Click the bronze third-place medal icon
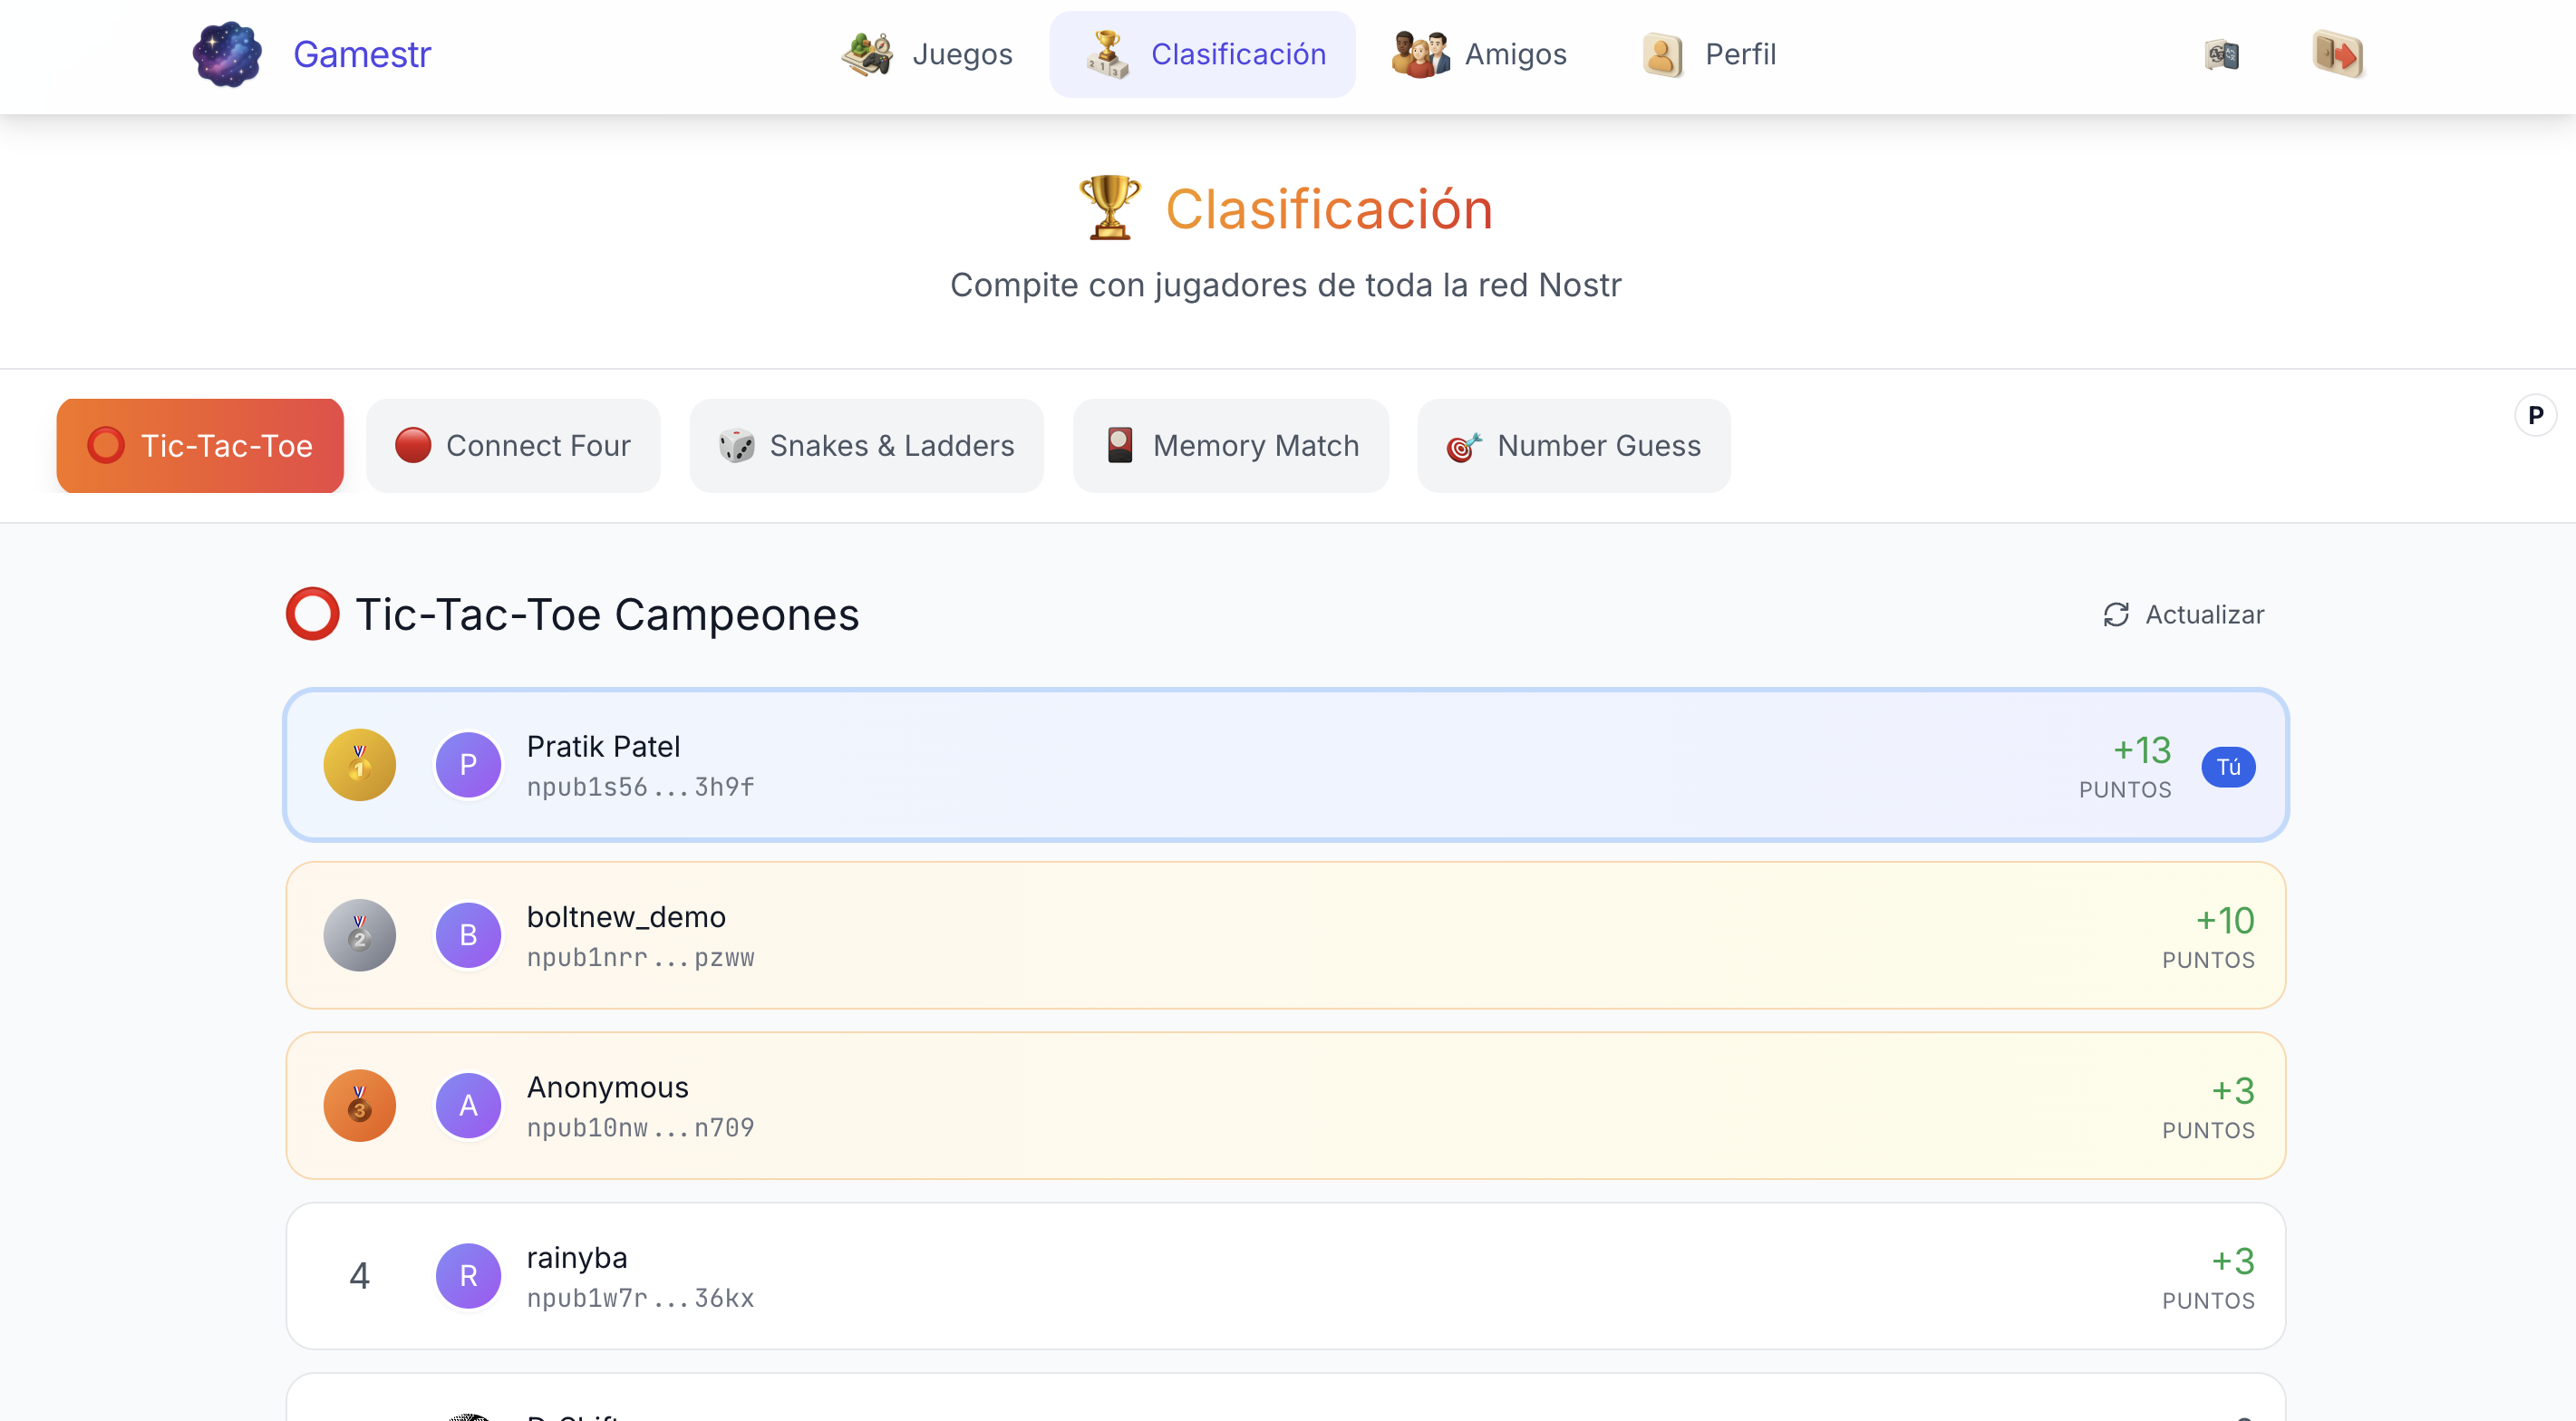2576x1421 pixels. [359, 1105]
